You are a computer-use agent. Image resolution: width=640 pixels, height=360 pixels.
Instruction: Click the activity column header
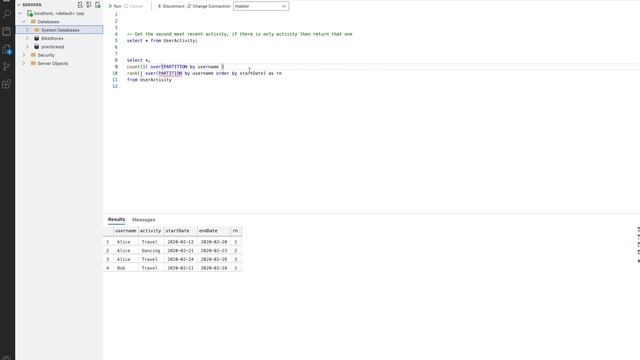tap(151, 231)
